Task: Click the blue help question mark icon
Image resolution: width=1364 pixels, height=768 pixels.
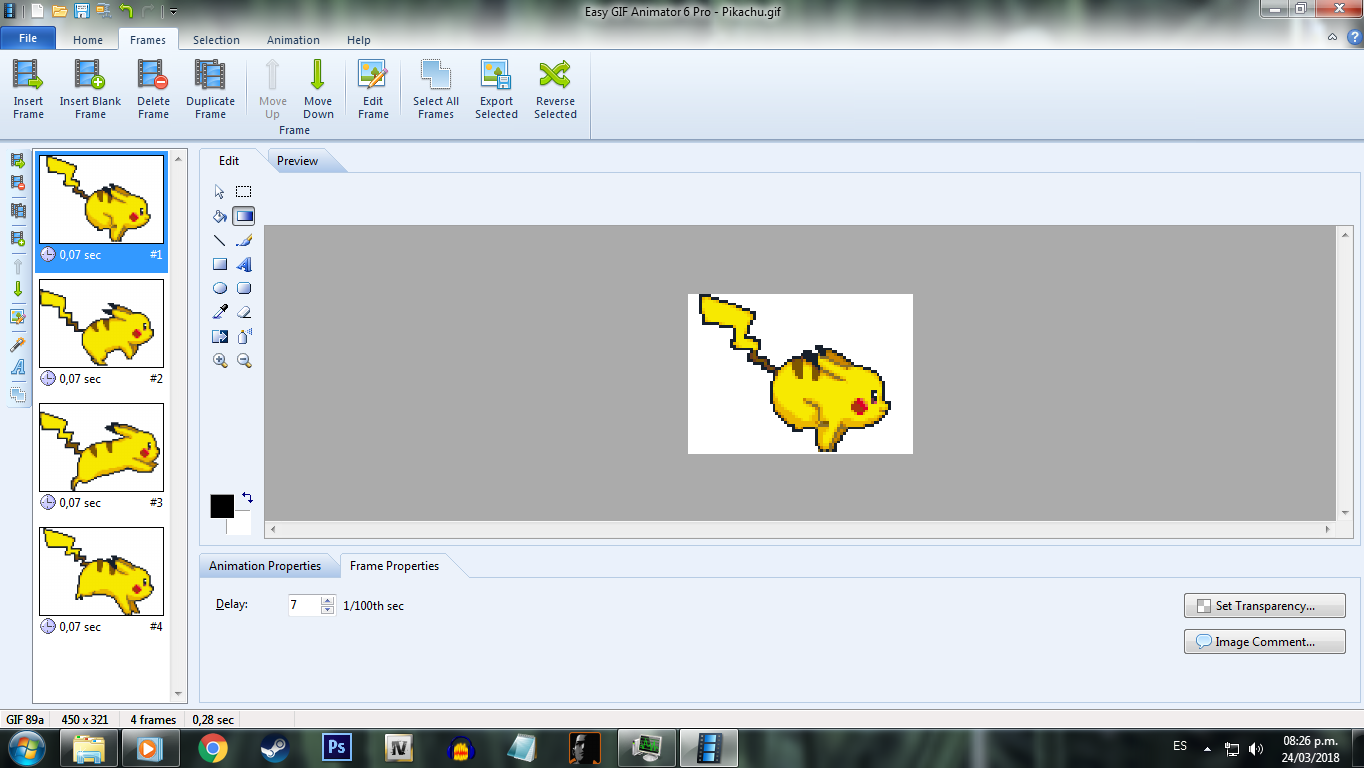Action: point(1354,38)
